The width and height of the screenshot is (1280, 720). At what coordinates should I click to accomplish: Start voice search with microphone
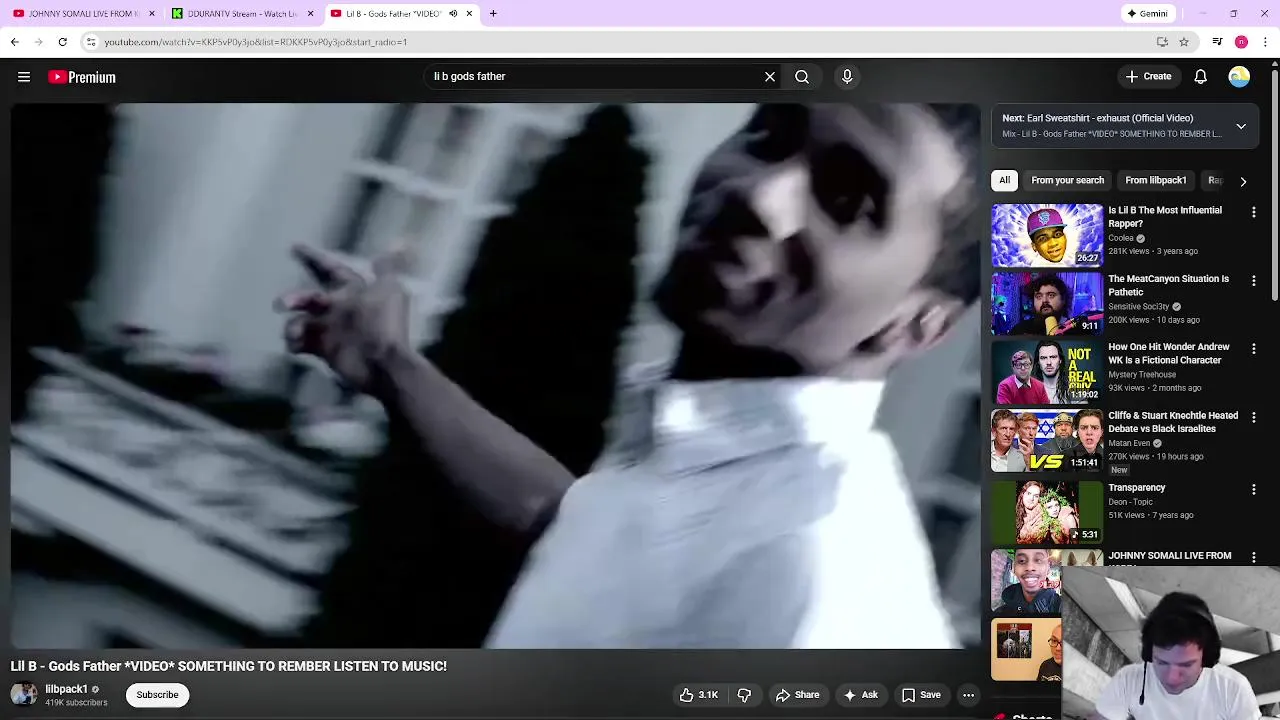(x=847, y=76)
